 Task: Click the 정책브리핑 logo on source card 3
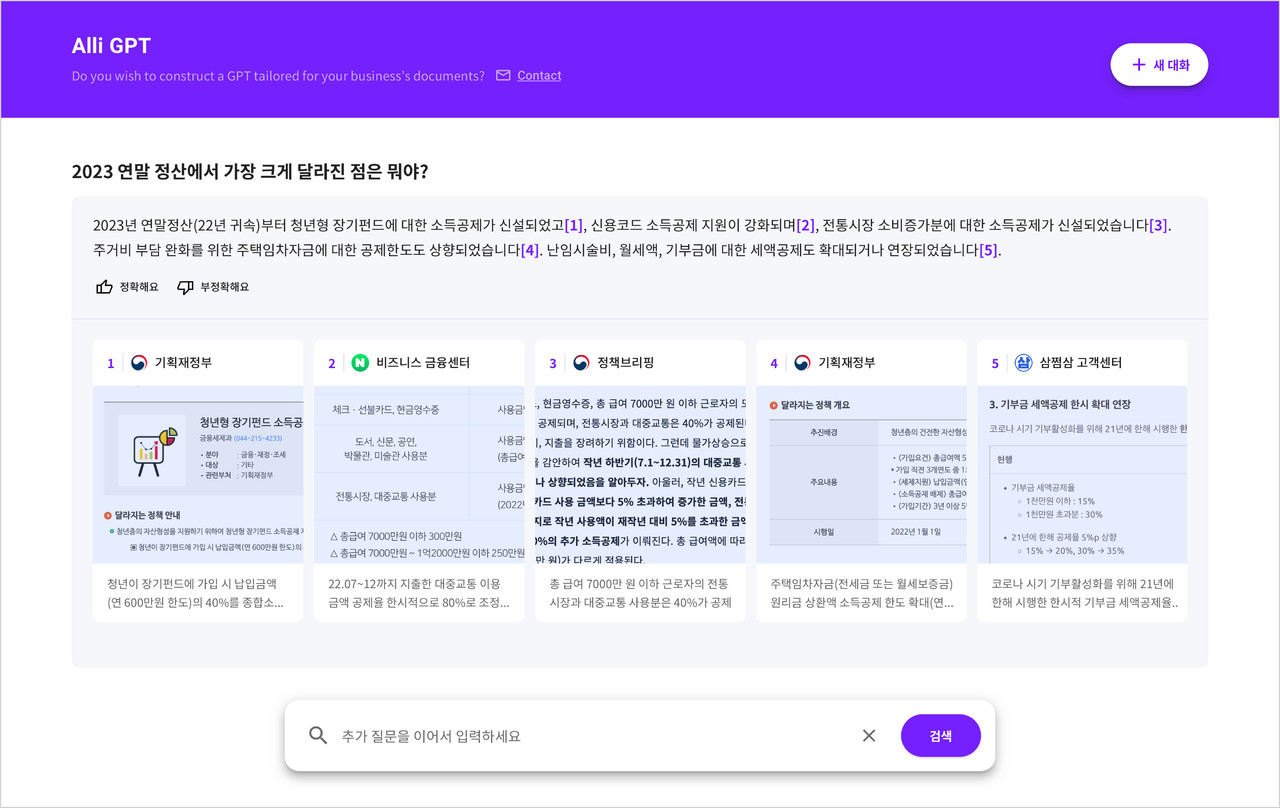(x=570, y=363)
